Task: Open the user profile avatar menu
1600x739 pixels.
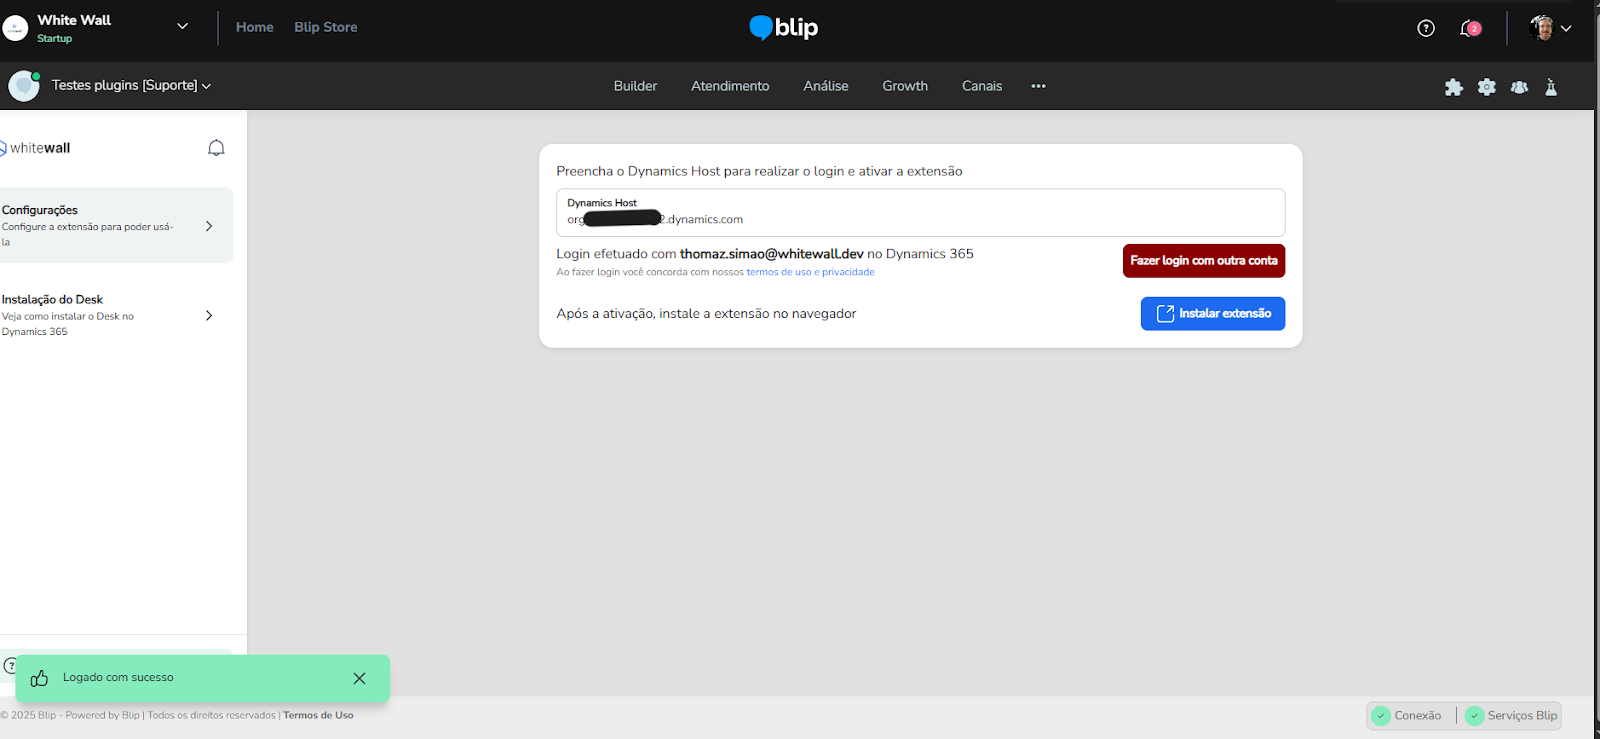Action: [x=1550, y=28]
